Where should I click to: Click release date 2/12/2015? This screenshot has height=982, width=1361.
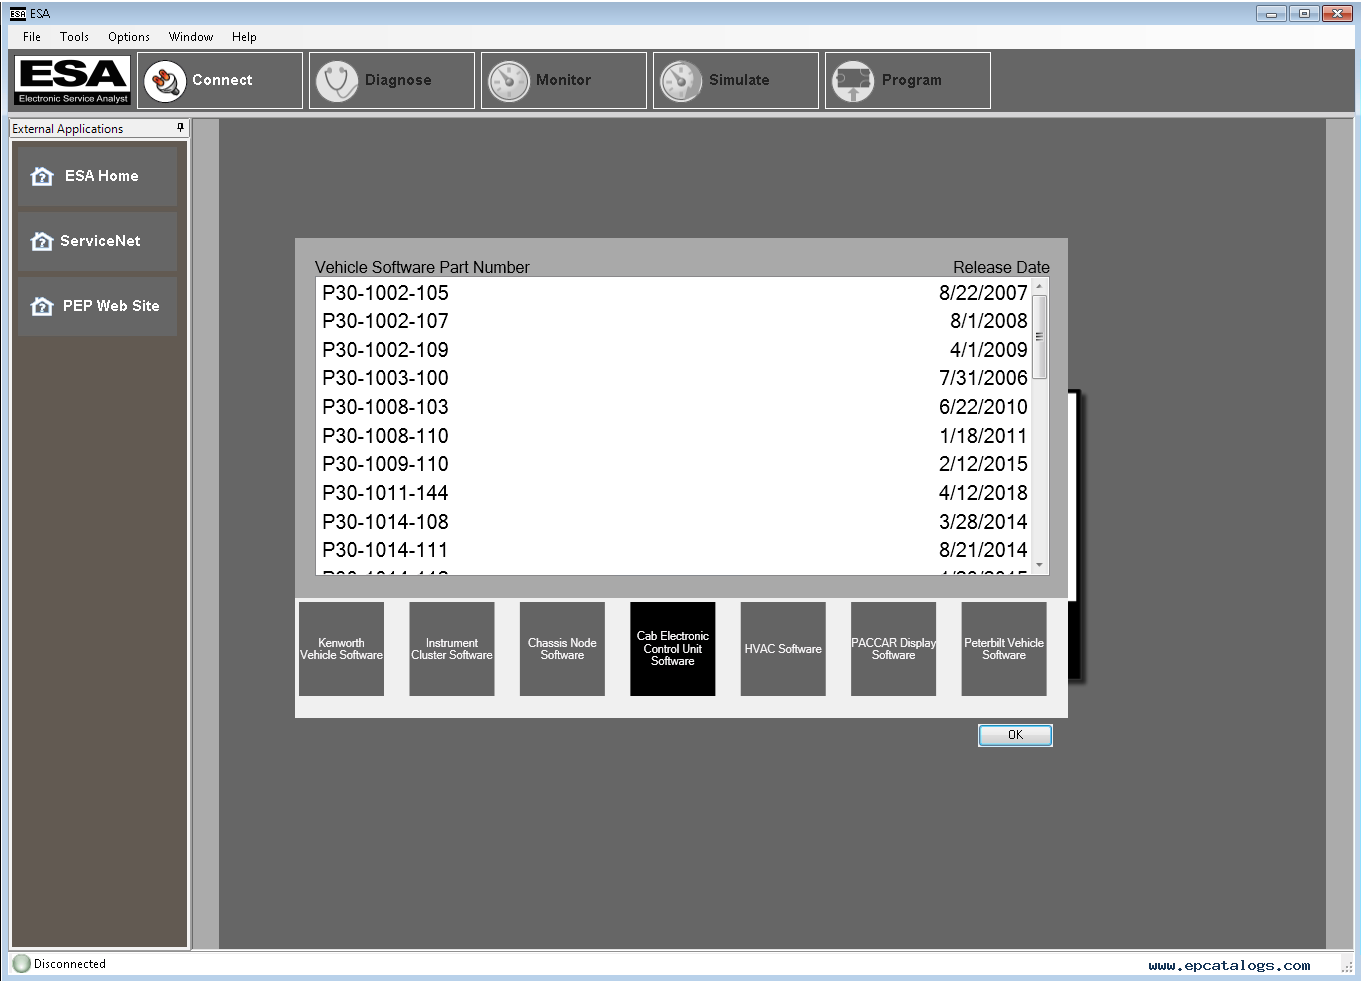[x=983, y=464]
